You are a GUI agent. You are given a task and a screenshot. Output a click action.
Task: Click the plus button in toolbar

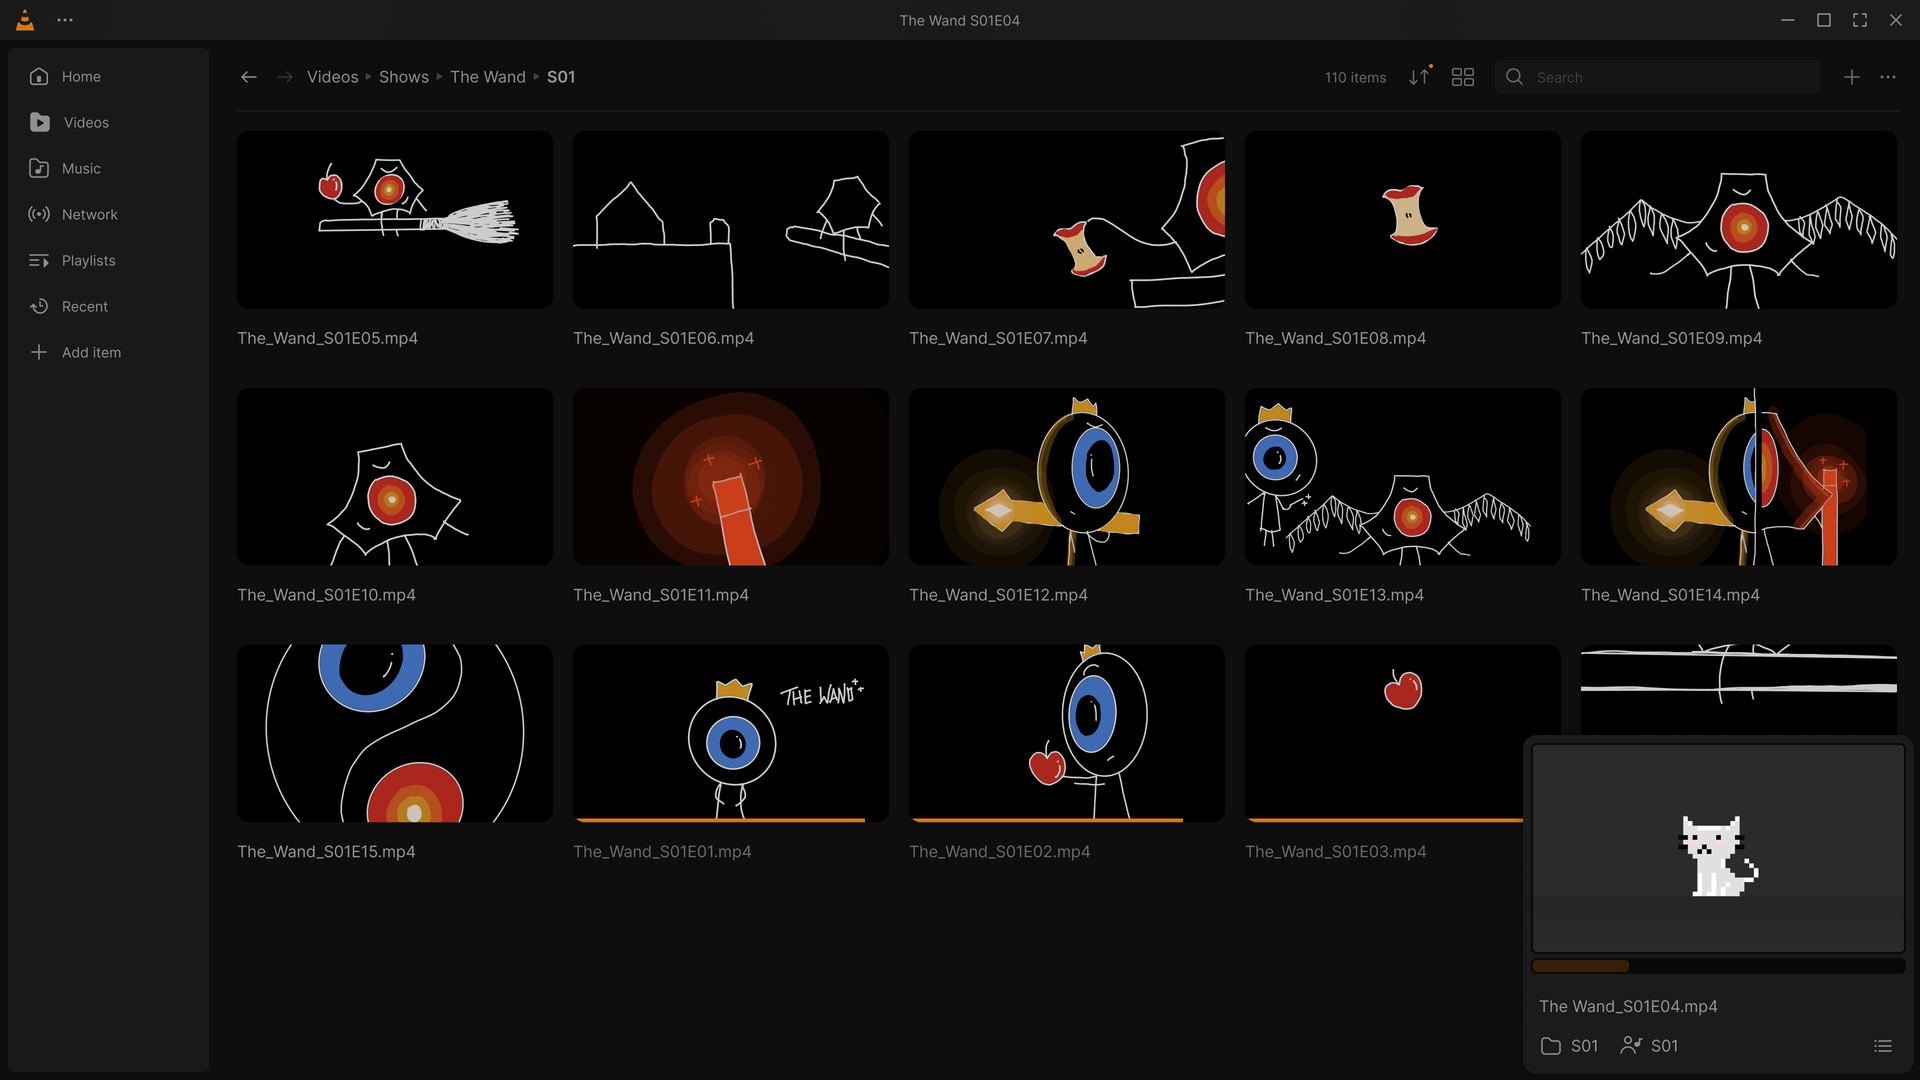point(1852,77)
